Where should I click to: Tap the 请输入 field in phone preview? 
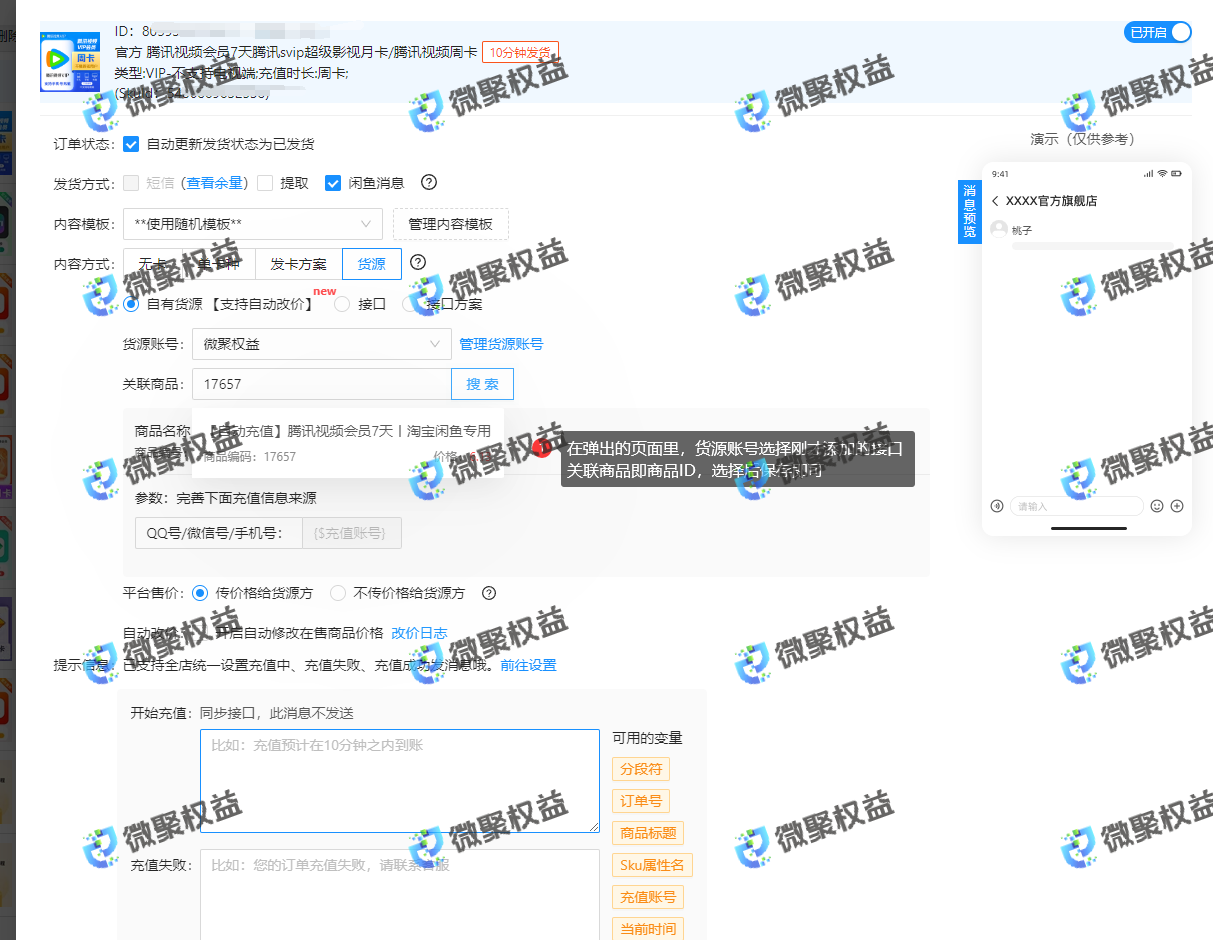point(1076,506)
